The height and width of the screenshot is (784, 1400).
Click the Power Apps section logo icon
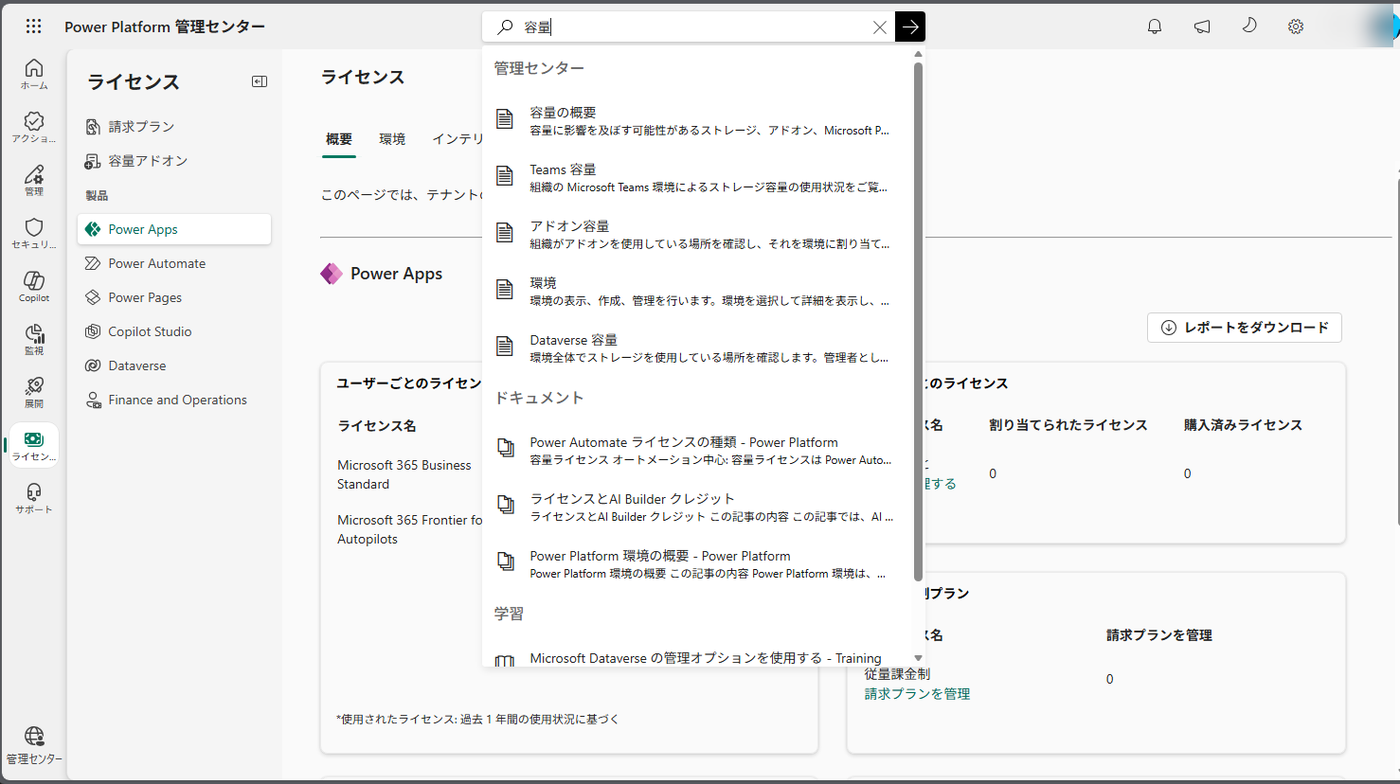click(331, 273)
